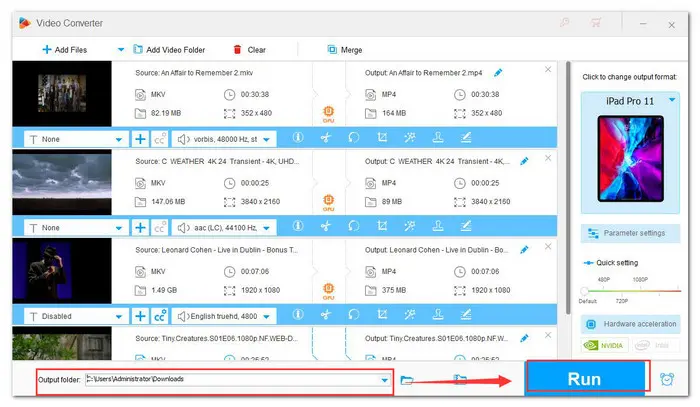
Task: Click An Affair to Remember video thumbnail
Action: point(62,94)
